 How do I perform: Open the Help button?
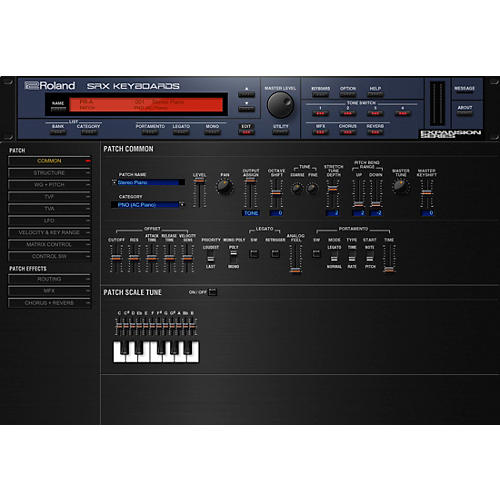tap(375, 94)
